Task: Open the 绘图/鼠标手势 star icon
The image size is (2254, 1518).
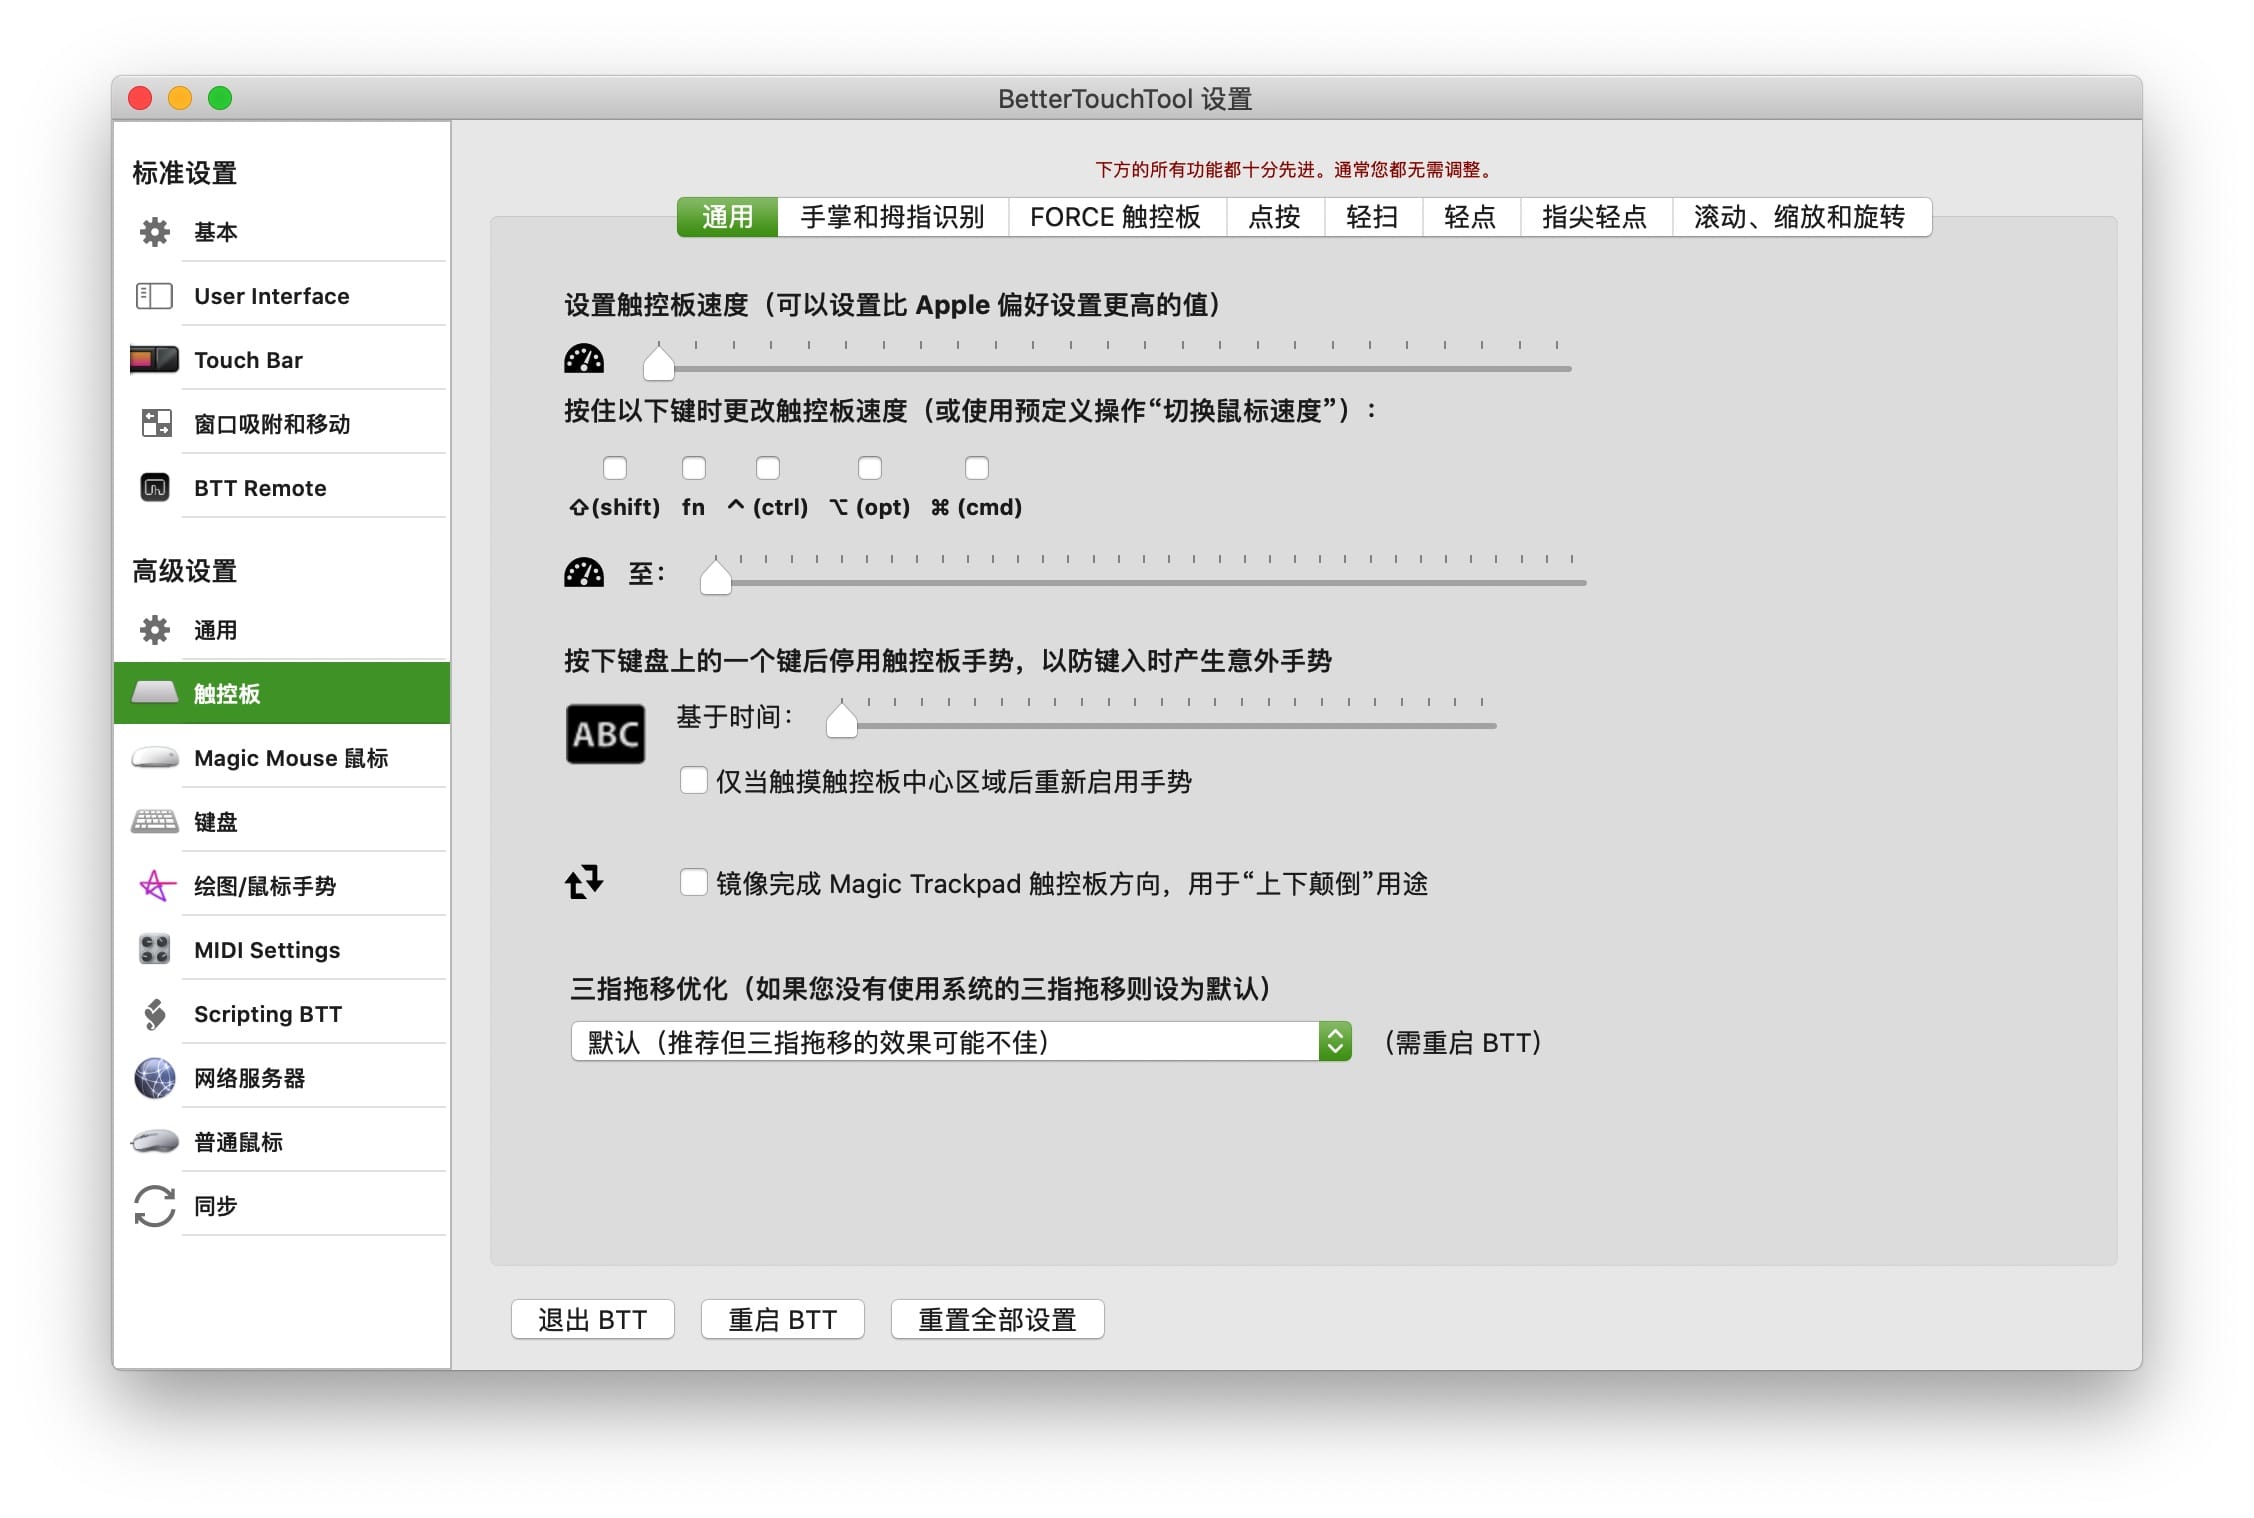Action: (155, 886)
